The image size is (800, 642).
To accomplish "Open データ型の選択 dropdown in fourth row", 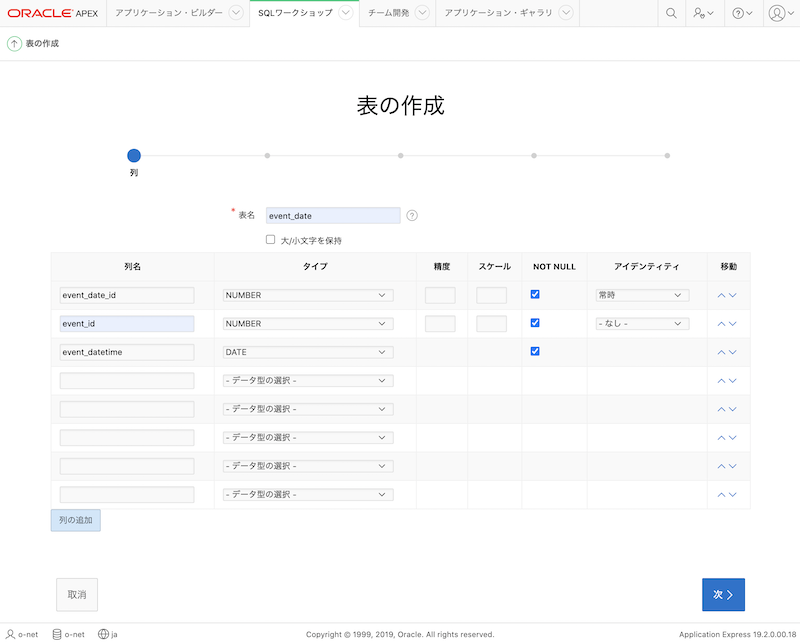I will (x=308, y=381).
